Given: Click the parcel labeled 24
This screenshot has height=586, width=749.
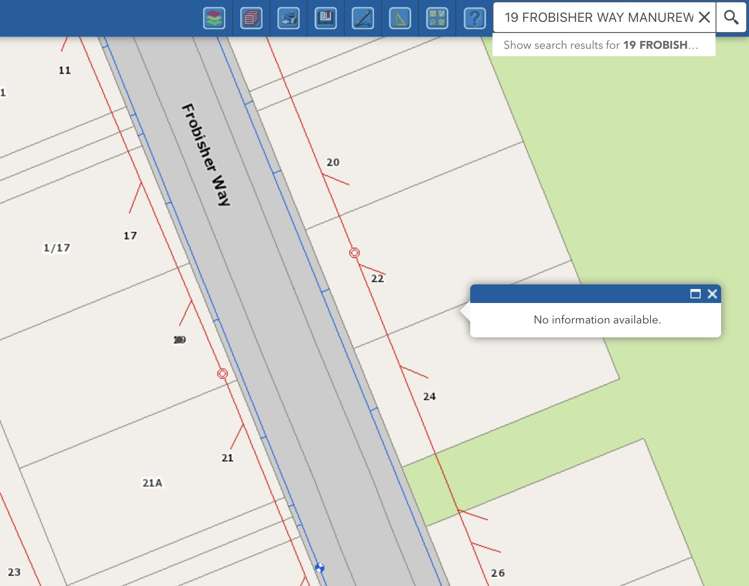Looking at the screenshot, I should point(429,397).
